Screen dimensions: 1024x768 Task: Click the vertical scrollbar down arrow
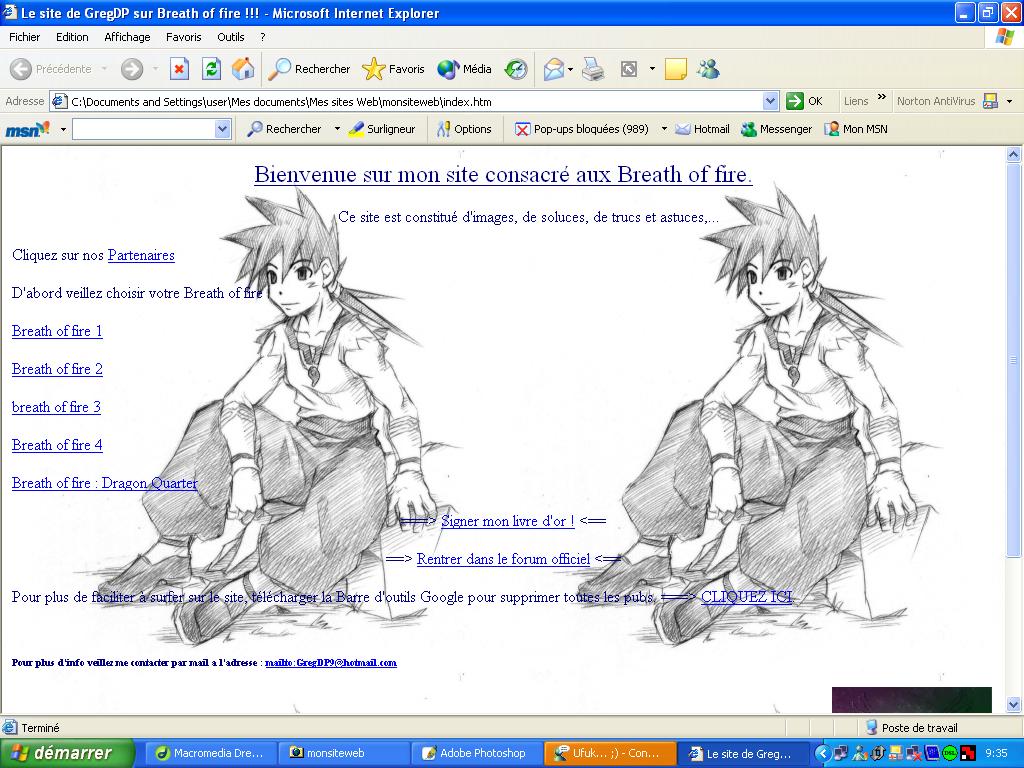coord(1014,704)
